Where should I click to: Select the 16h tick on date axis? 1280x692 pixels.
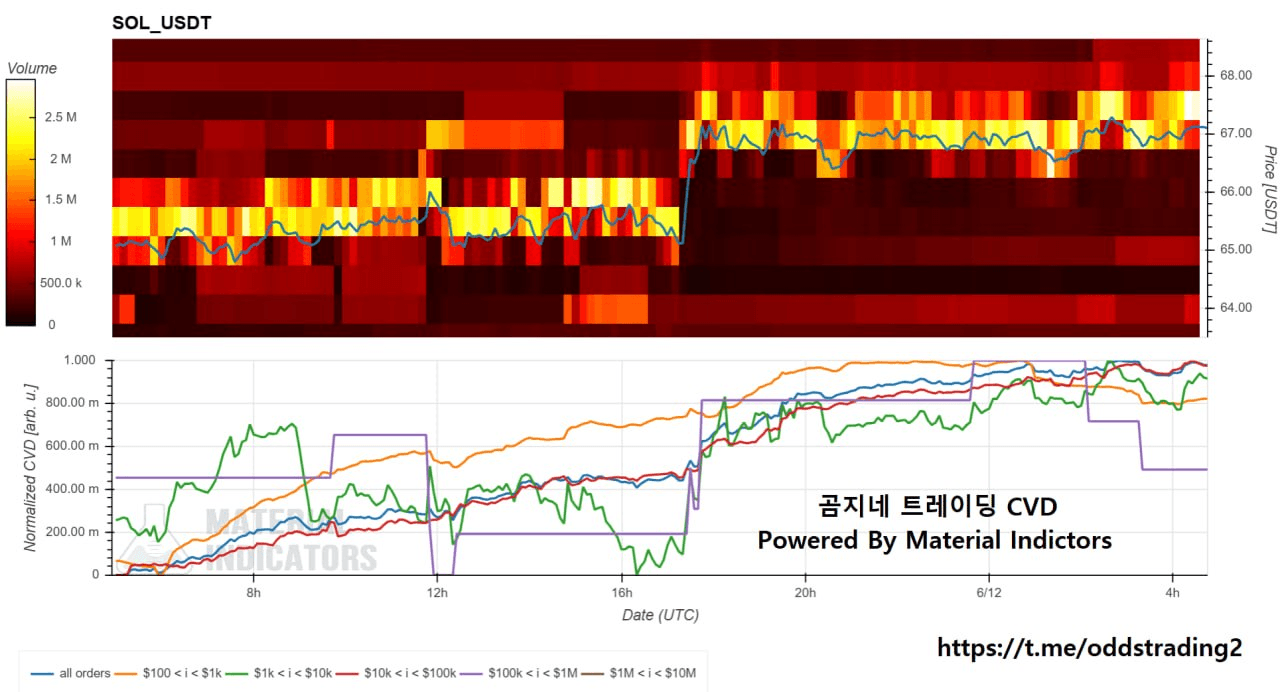(x=621, y=592)
